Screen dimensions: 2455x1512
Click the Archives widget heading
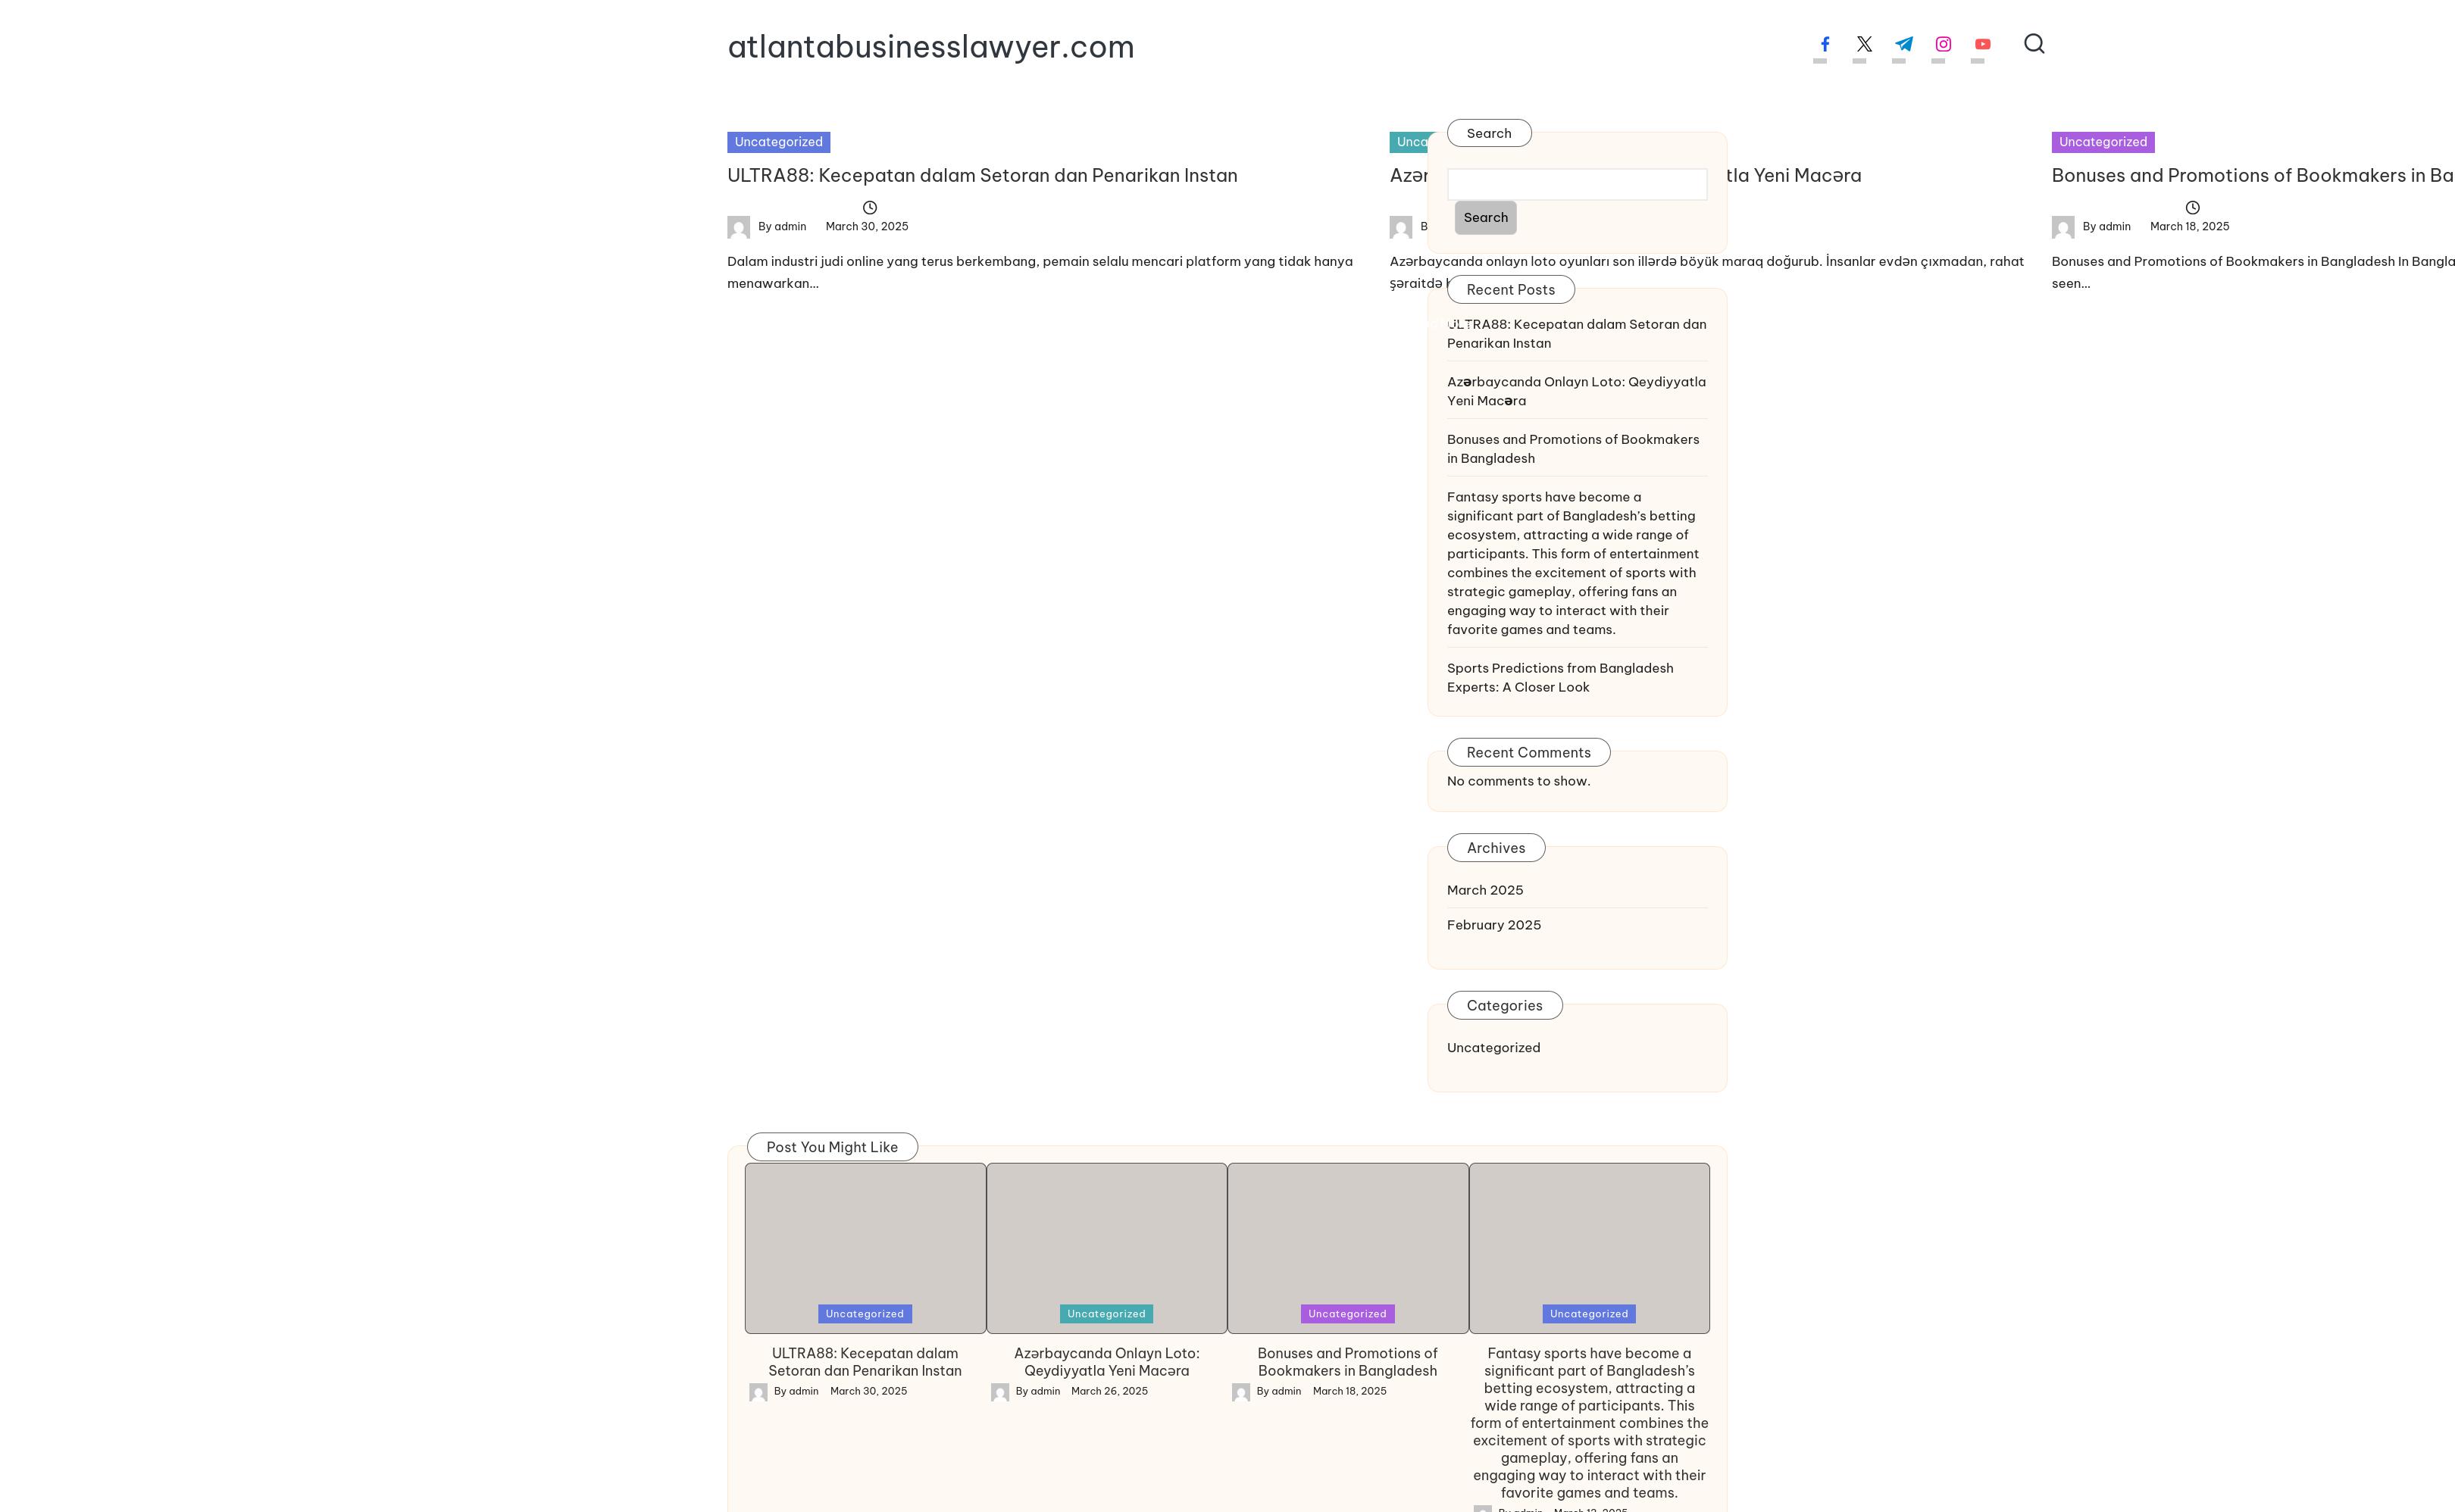tap(1496, 848)
